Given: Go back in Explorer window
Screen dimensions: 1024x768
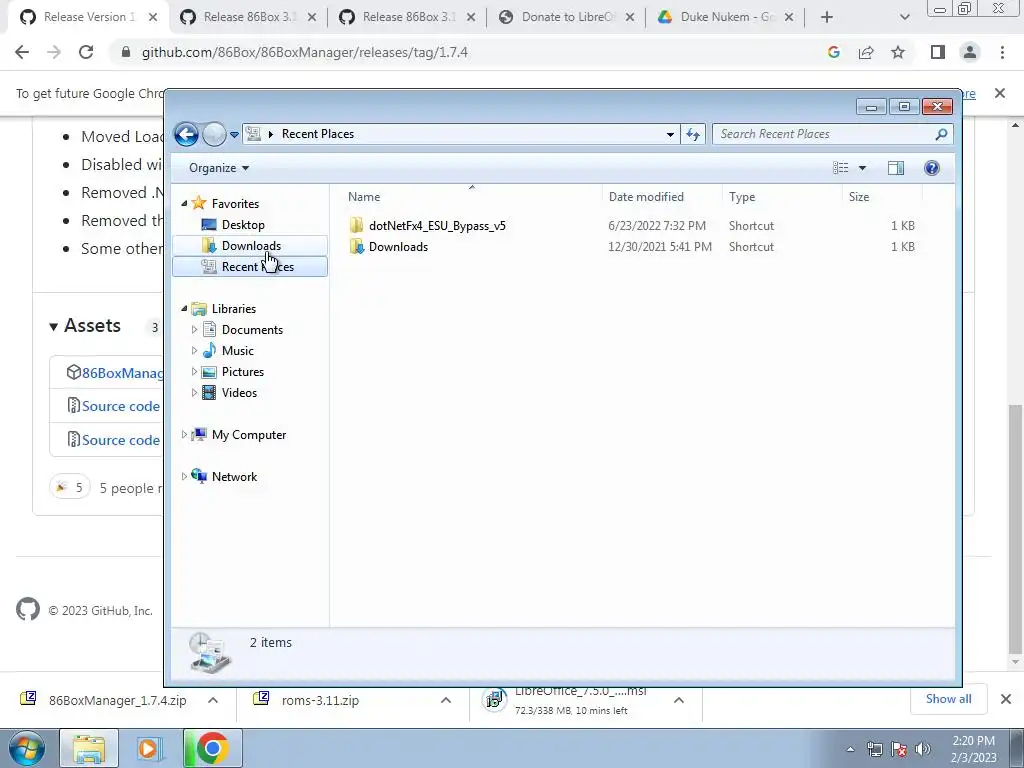Looking at the screenshot, I should point(186,135).
